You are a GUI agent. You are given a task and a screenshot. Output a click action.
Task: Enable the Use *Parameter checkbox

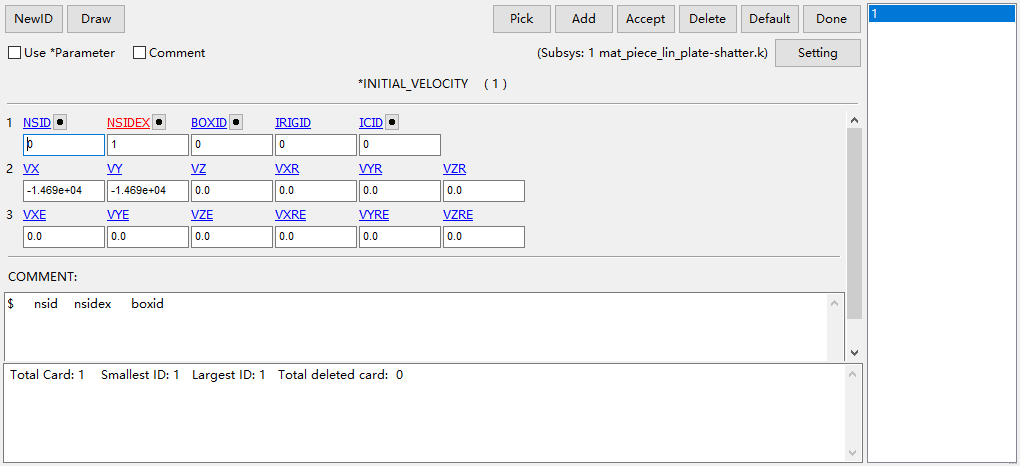[14, 53]
